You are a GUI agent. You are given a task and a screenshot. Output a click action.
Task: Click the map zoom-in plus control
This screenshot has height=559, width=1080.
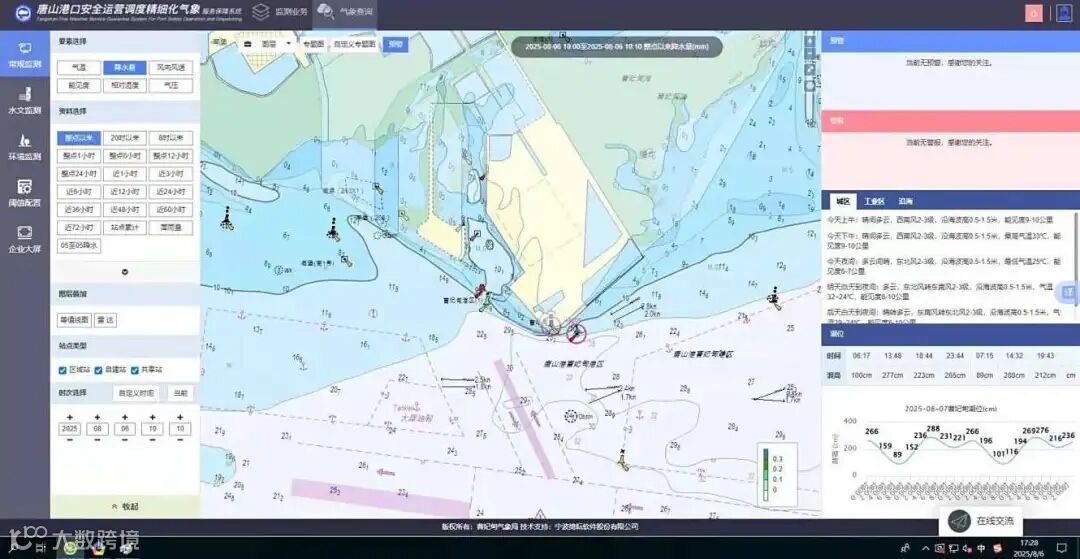tap(811, 41)
